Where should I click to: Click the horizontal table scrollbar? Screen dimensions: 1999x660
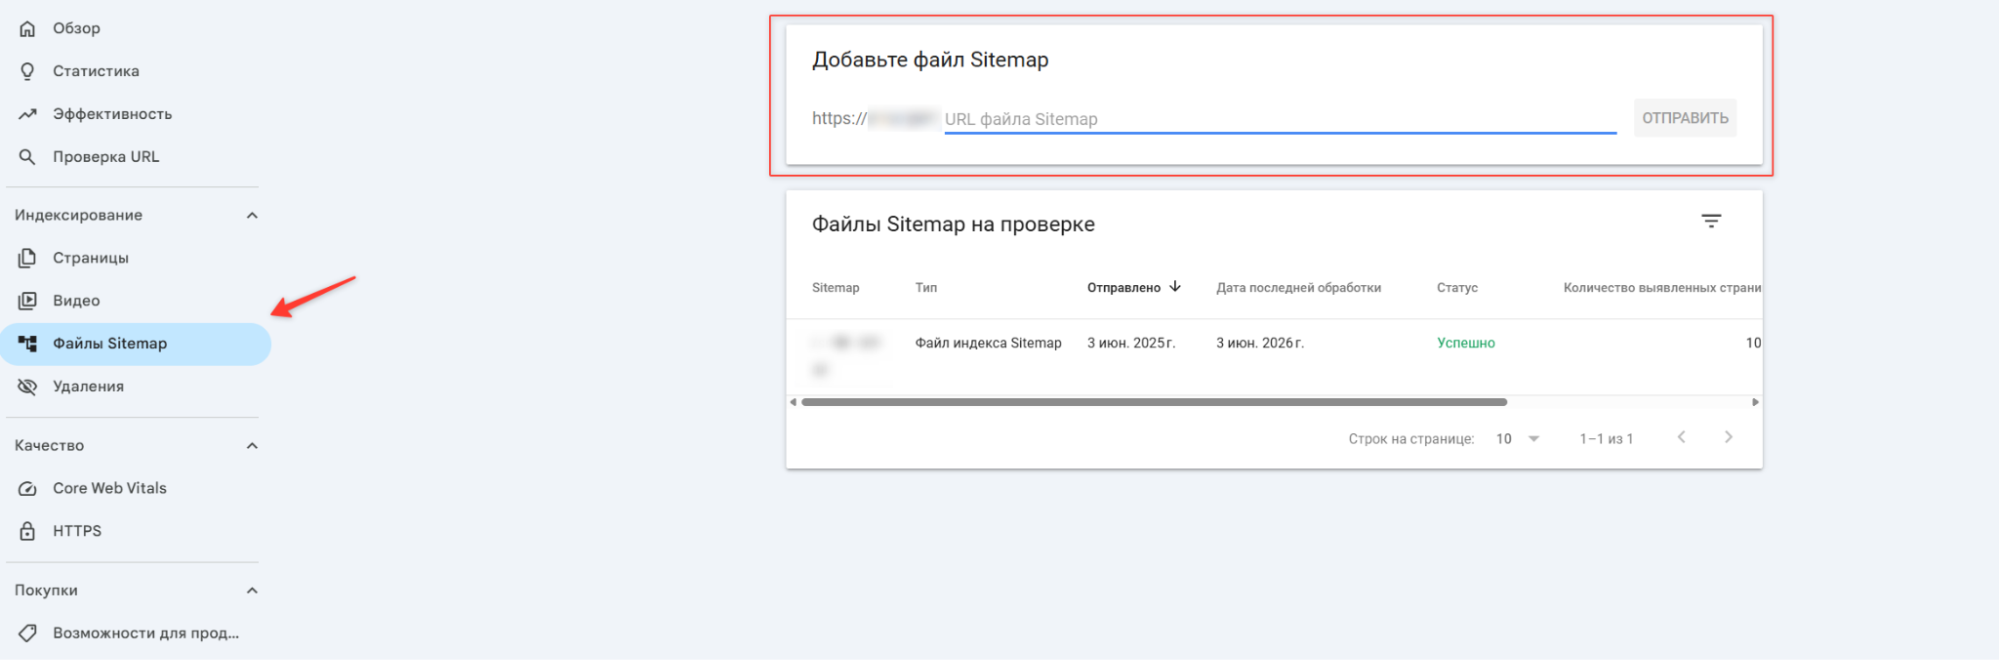pyautogui.click(x=1154, y=402)
